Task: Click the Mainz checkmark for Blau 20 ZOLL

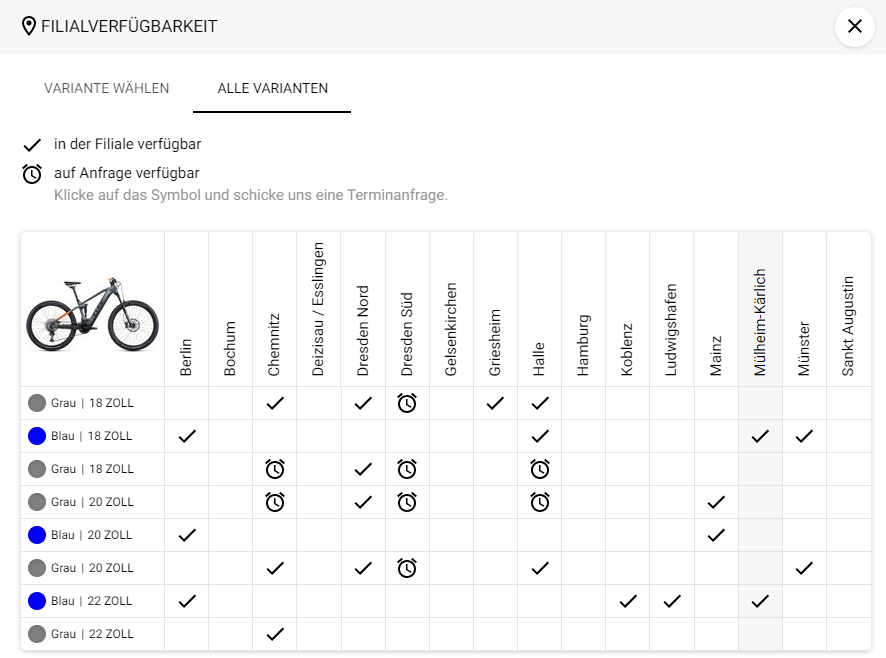Action: pos(716,535)
